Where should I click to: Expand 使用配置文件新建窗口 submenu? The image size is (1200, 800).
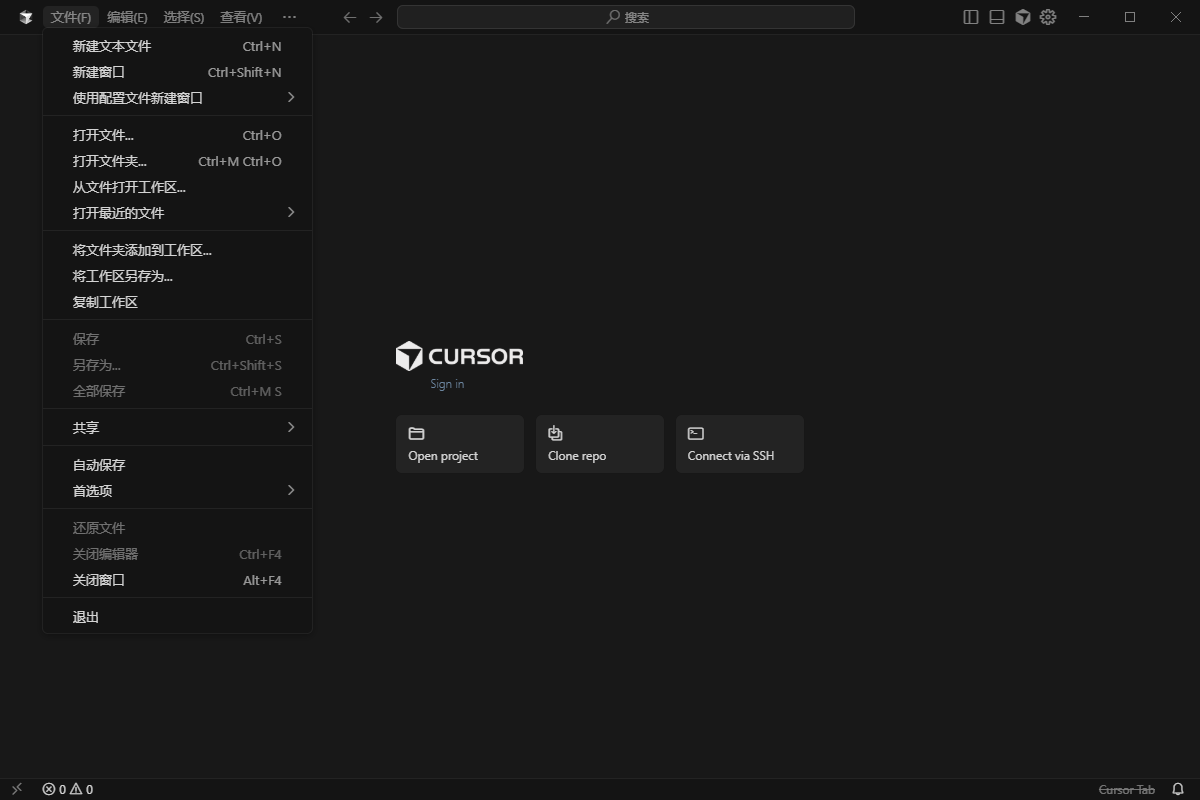pyautogui.click(x=140, y=97)
